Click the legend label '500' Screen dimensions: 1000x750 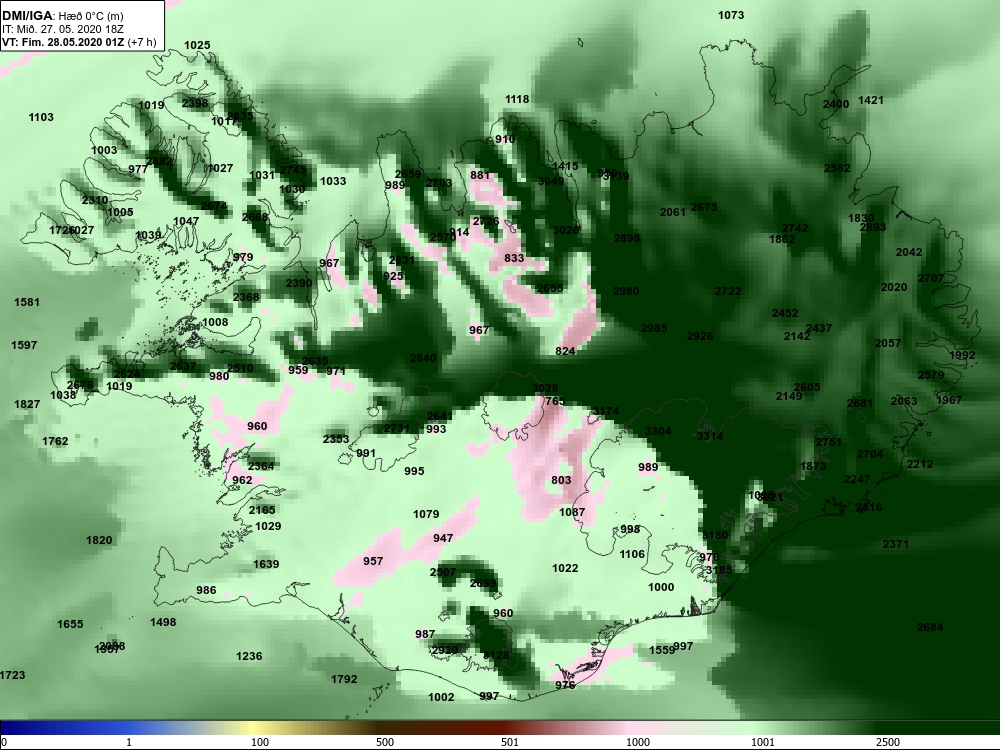[385, 742]
